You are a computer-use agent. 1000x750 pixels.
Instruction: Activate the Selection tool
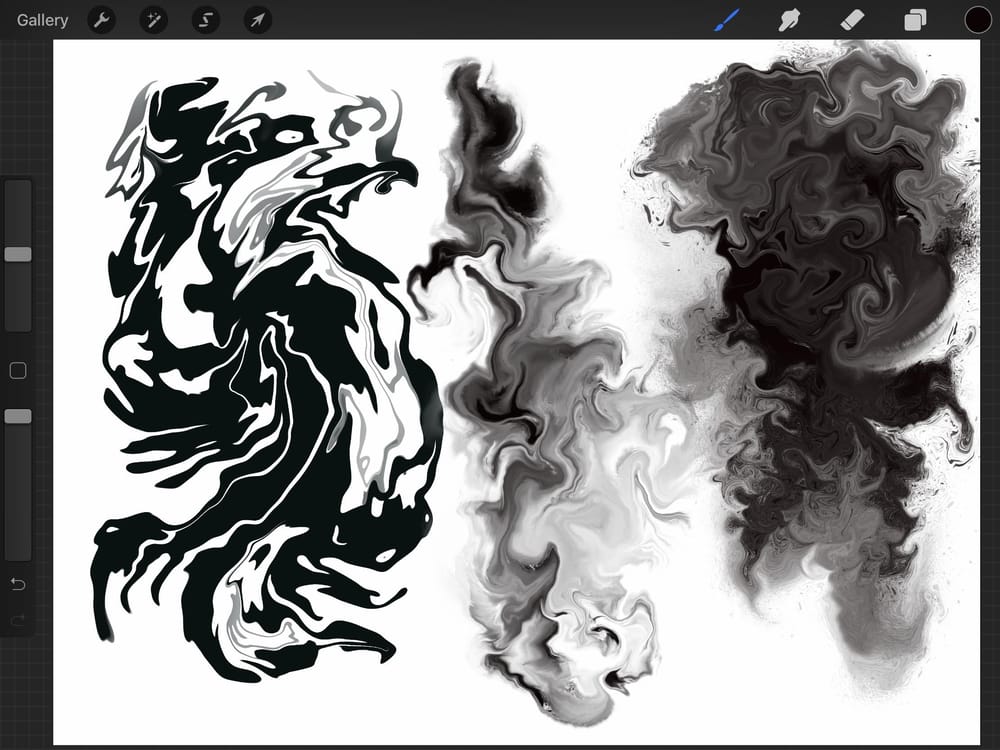pyautogui.click(x=206, y=20)
